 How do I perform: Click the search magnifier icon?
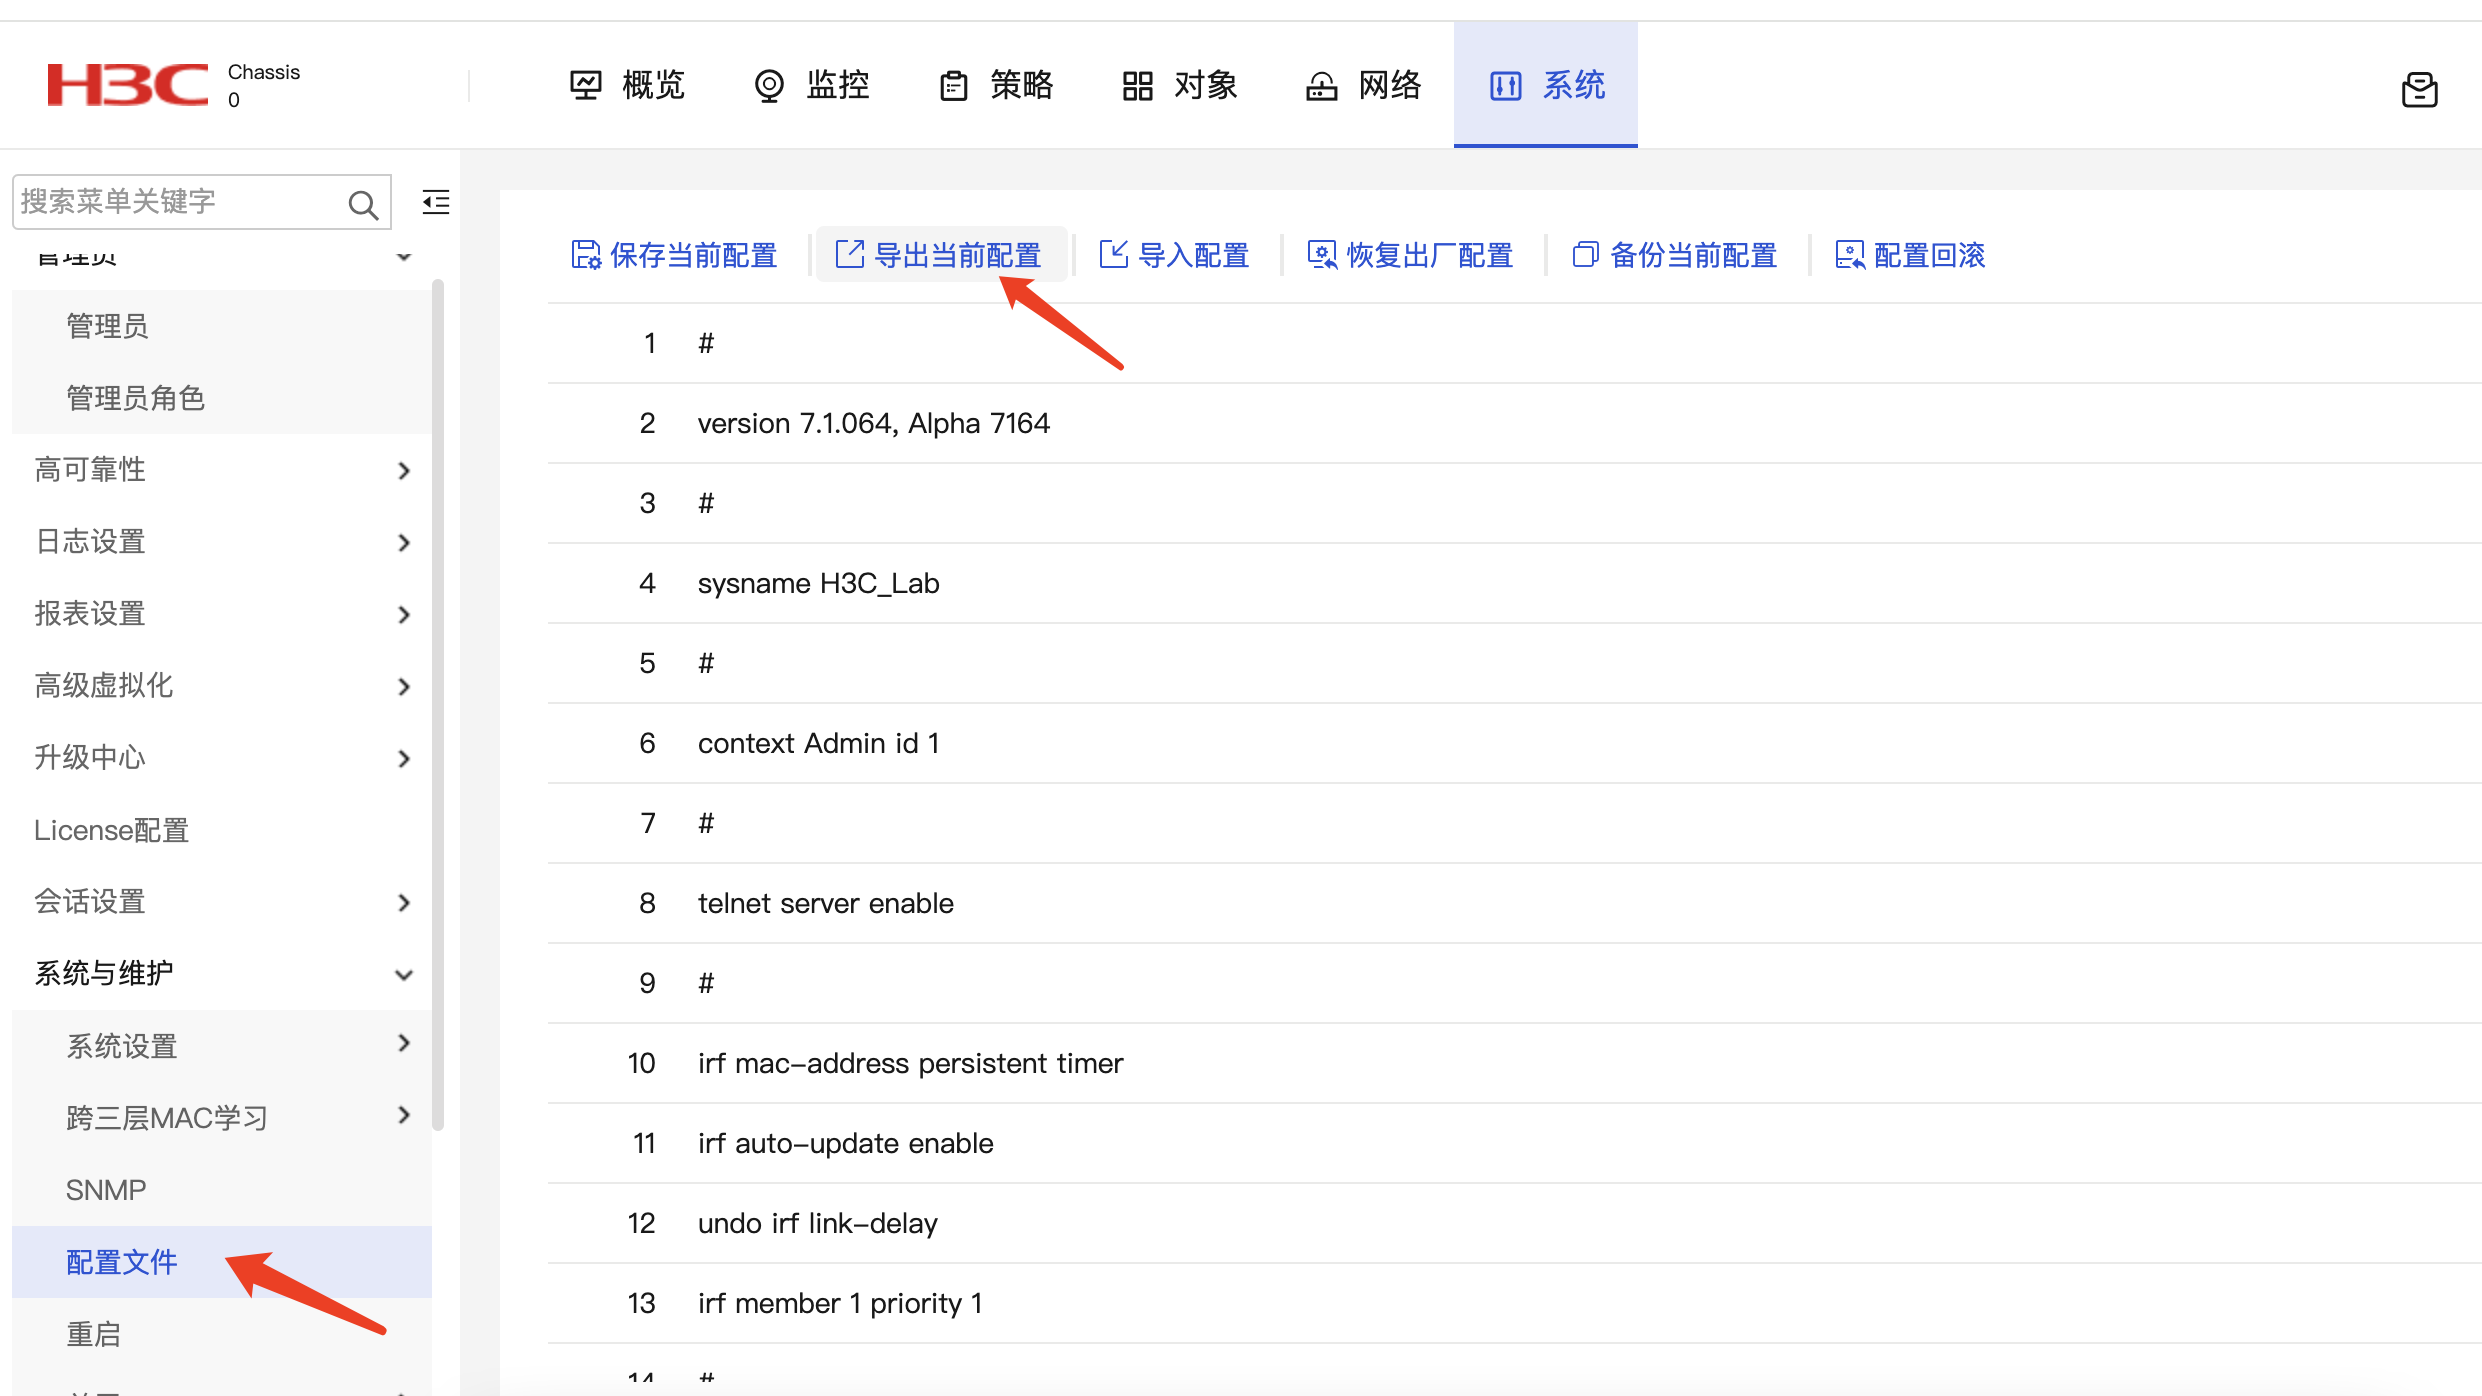pyautogui.click(x=363, y=204)
